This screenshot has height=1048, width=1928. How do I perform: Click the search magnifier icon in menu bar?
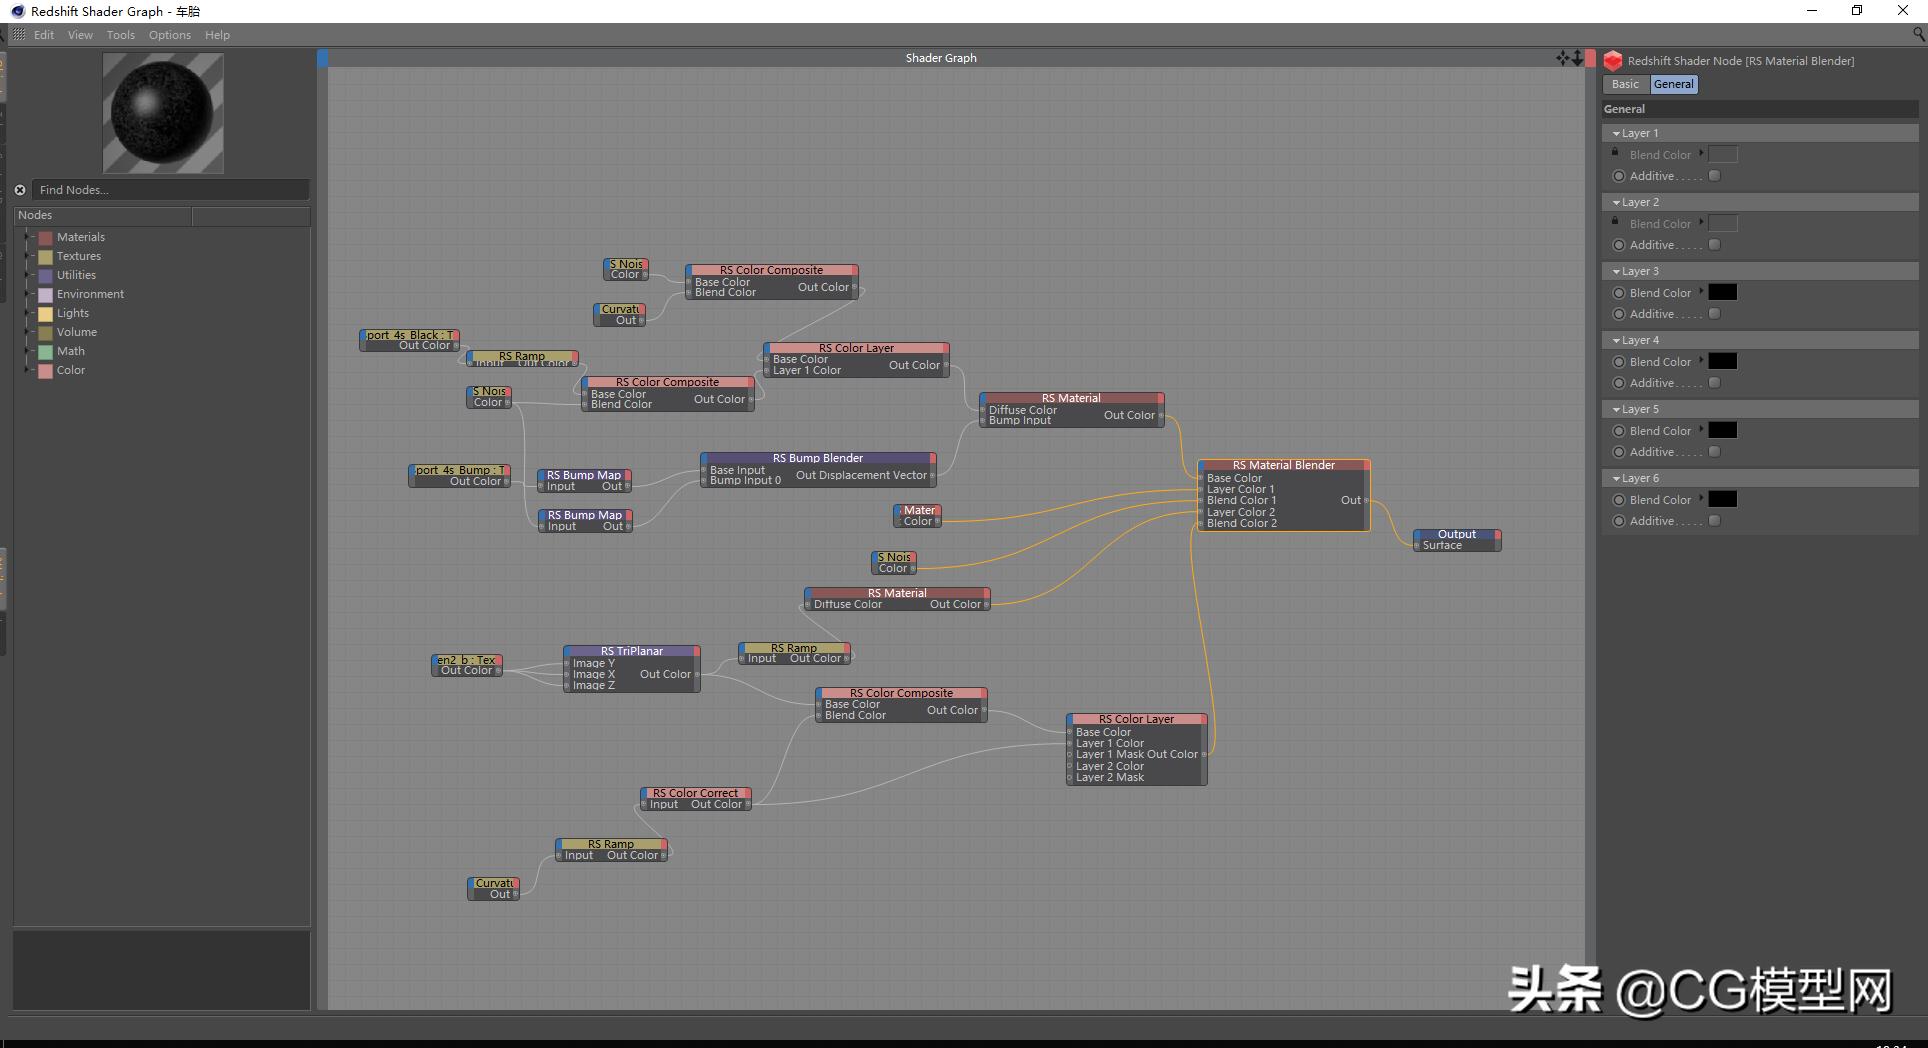pyautogui.click(x=1918, y=34)
